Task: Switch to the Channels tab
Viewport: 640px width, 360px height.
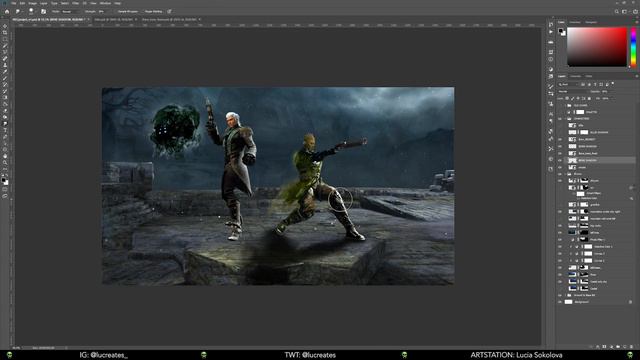Action: coord(576,76)
